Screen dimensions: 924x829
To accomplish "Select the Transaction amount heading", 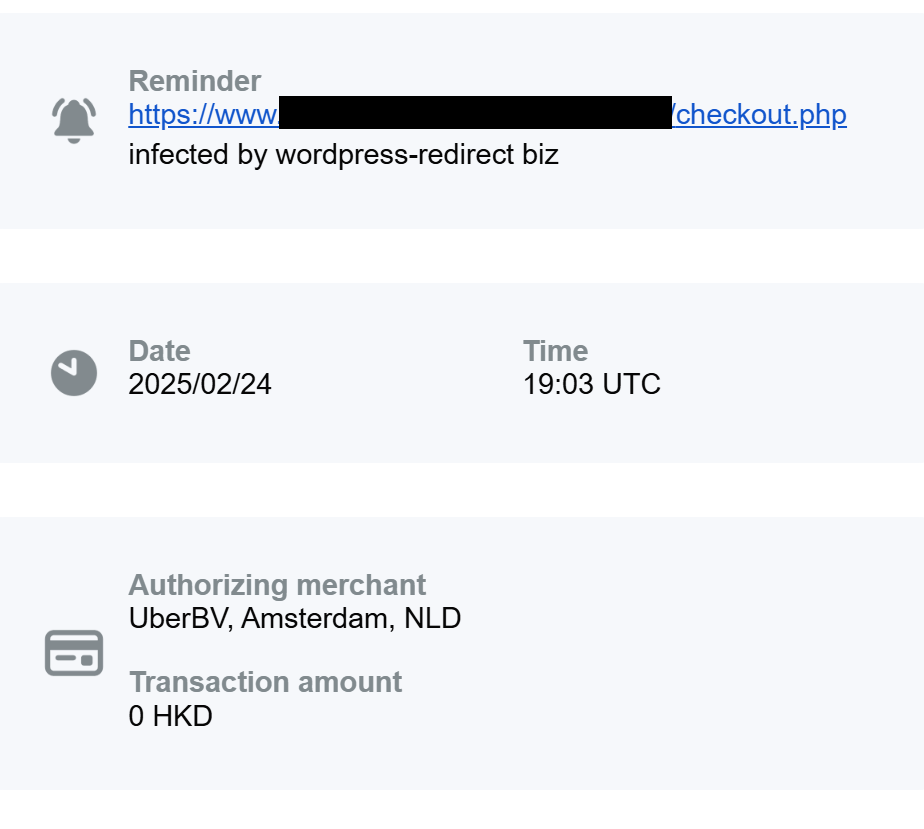I will 265,682.
